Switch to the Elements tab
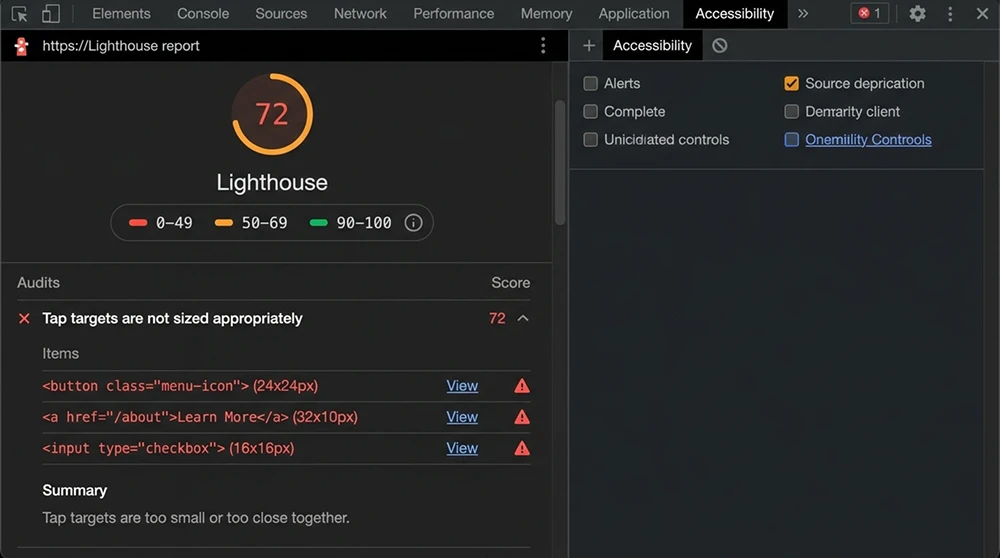Viewport: 1000px width, 558px height. 121,13
